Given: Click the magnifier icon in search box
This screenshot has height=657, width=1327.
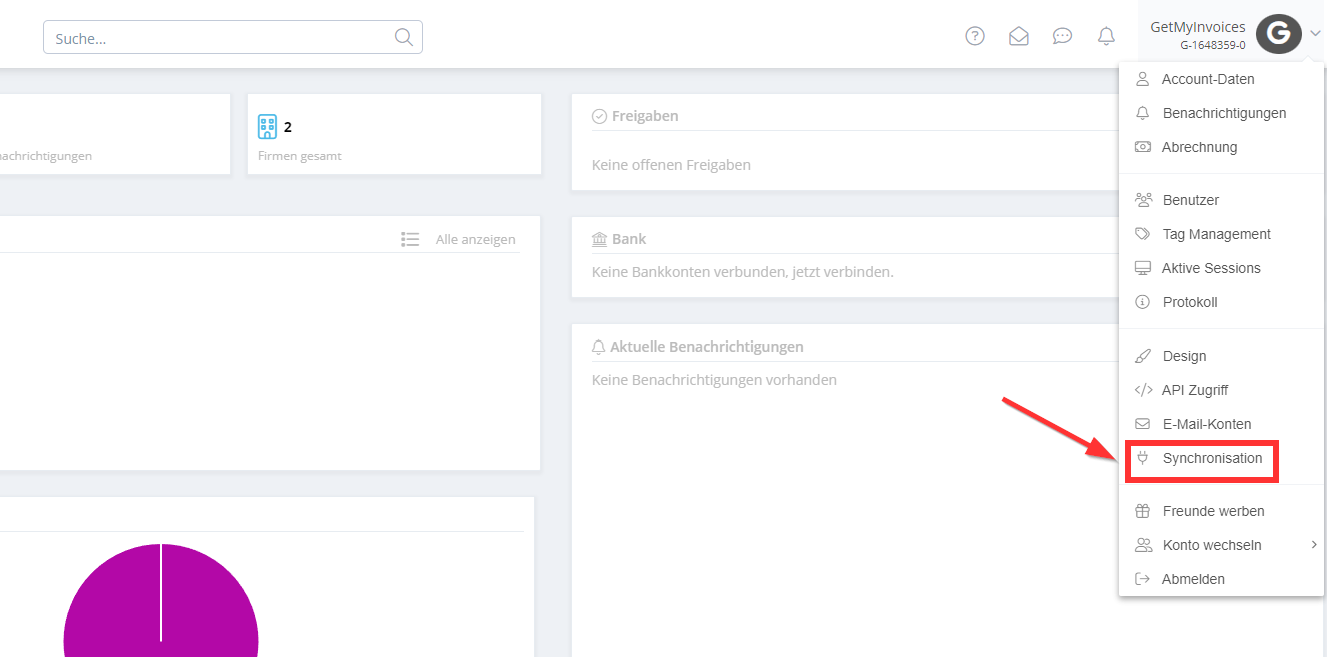Looking at the screenshot, I should pyautogui.click(x=404, y=37).
